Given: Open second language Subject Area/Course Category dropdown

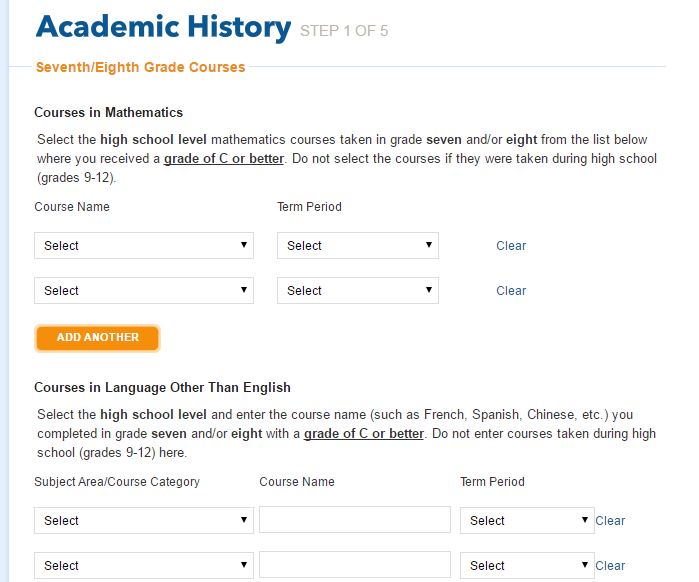Looking at the screenshot, I should (144, 566).
